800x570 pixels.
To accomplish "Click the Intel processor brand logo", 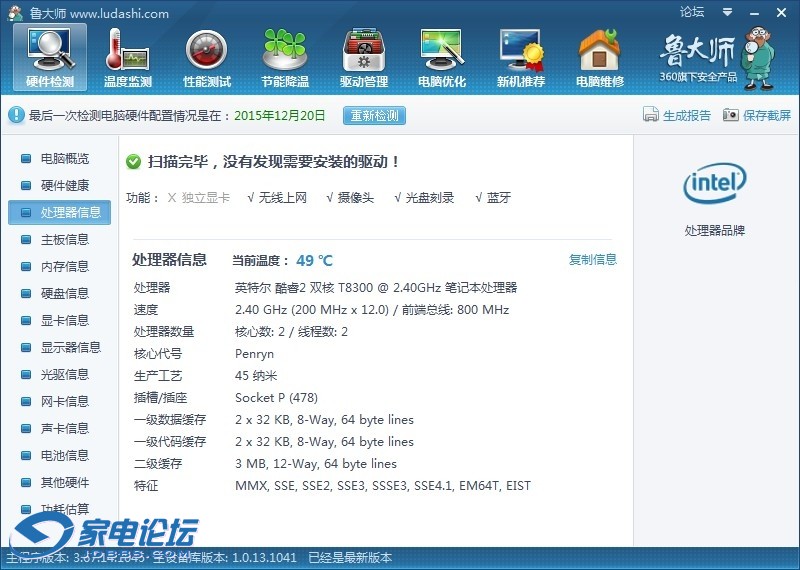I will pyautogui.click(x=714, y=183).
